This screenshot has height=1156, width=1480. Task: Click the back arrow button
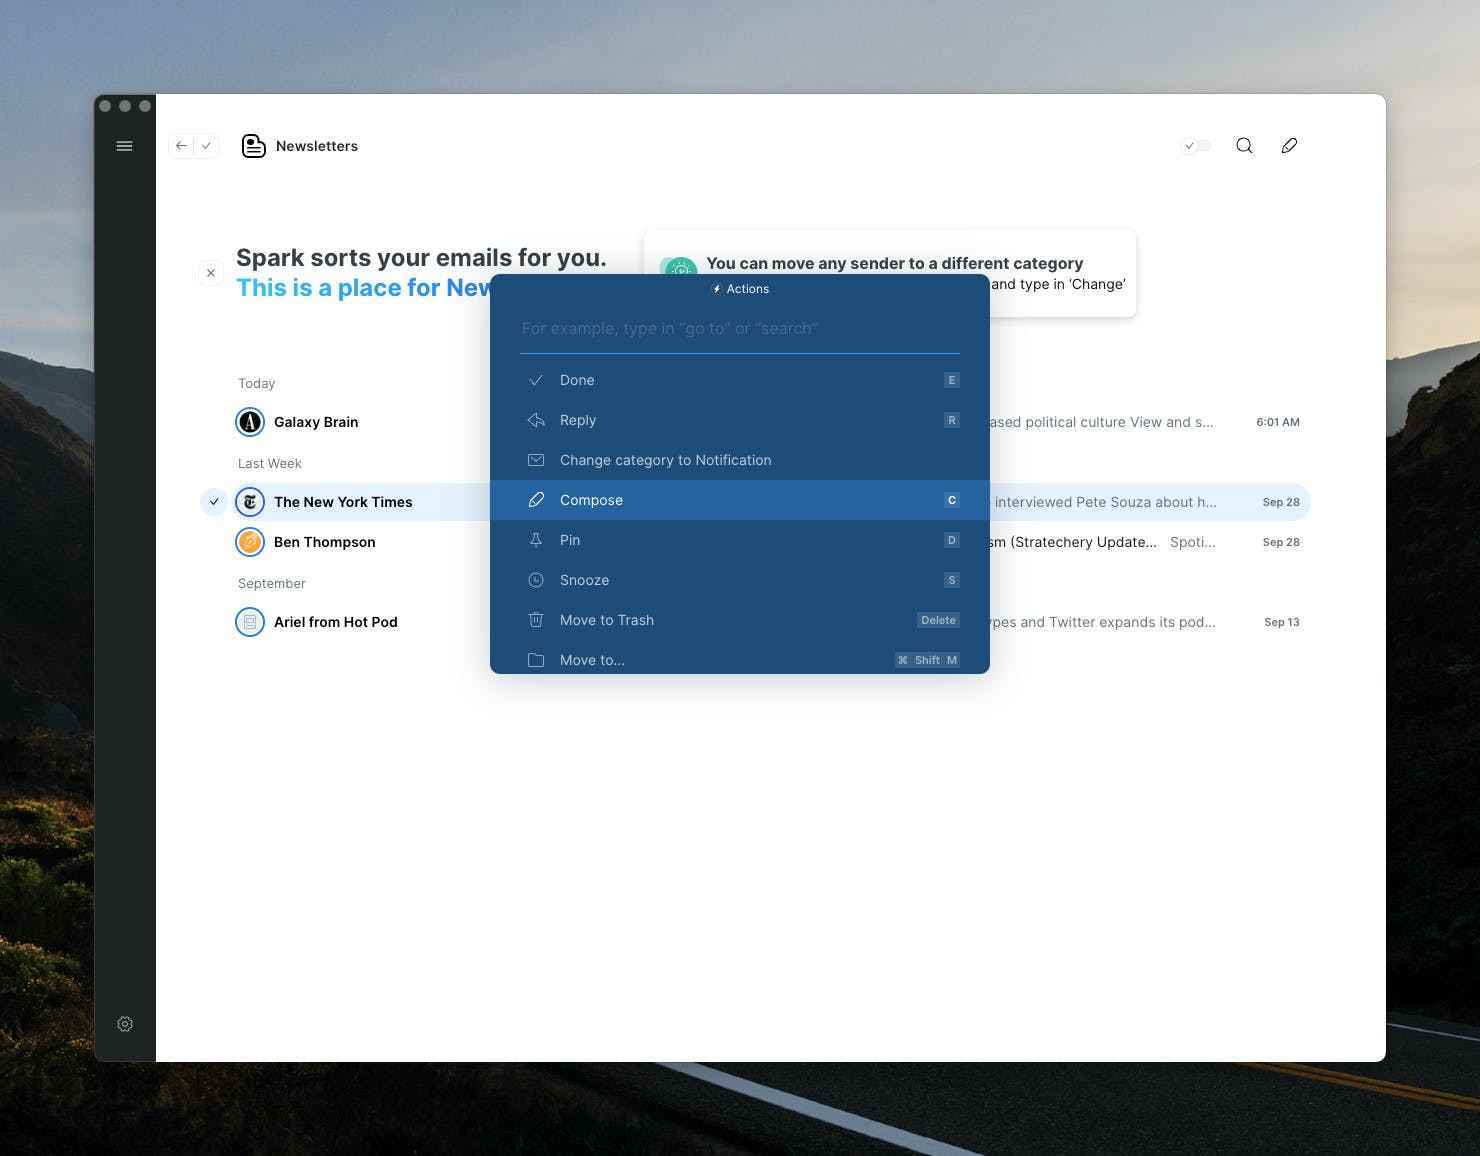[x=181, y=146]
